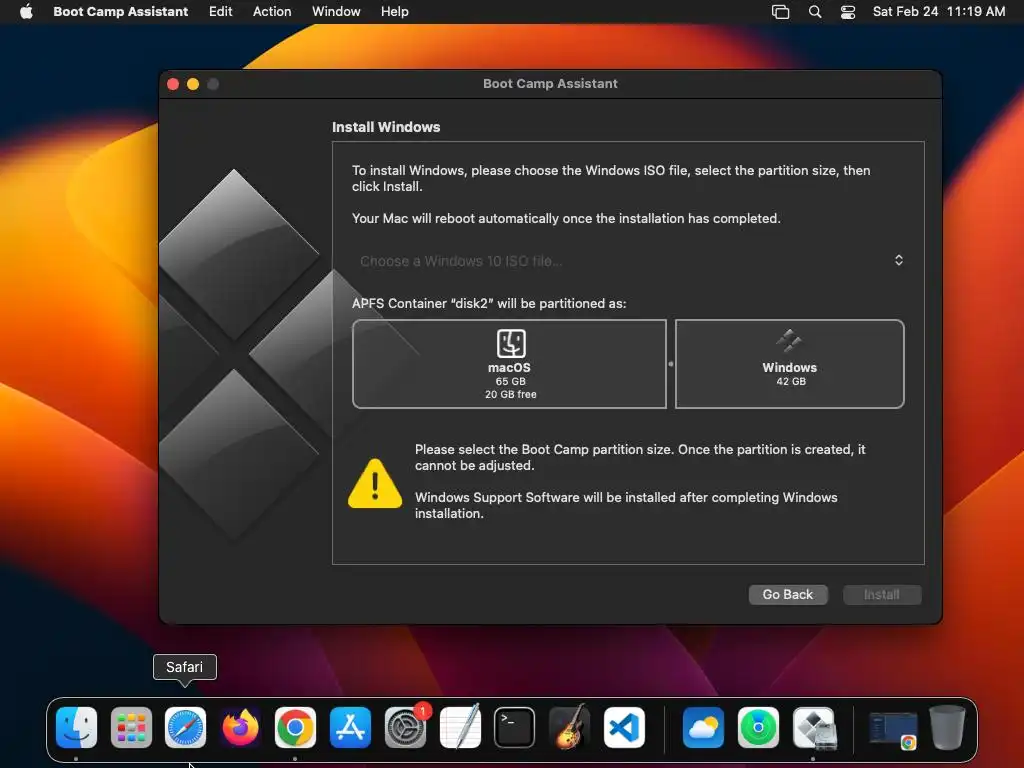Select the Windows partition box
Viewport: 1024px width, 768px height.
tap(790, 364)
